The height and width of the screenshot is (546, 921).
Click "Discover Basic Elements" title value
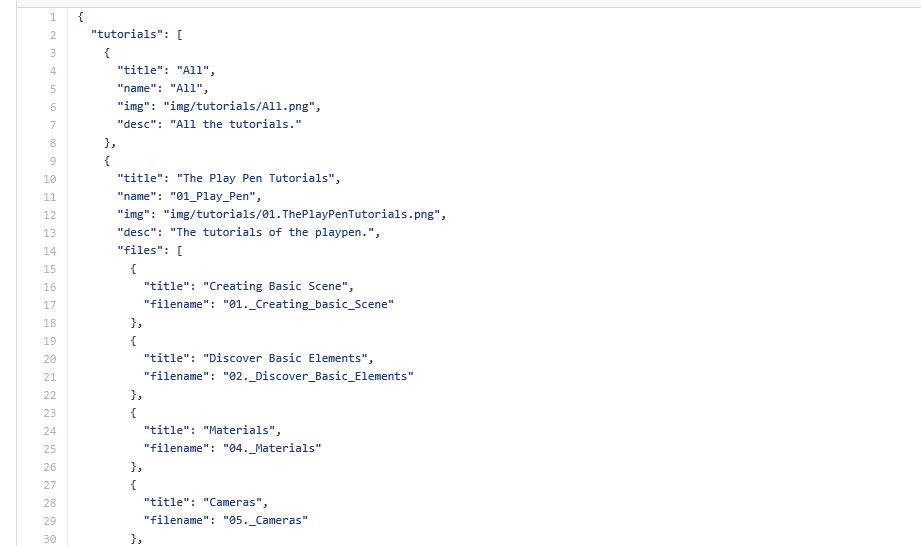[285, 358]
